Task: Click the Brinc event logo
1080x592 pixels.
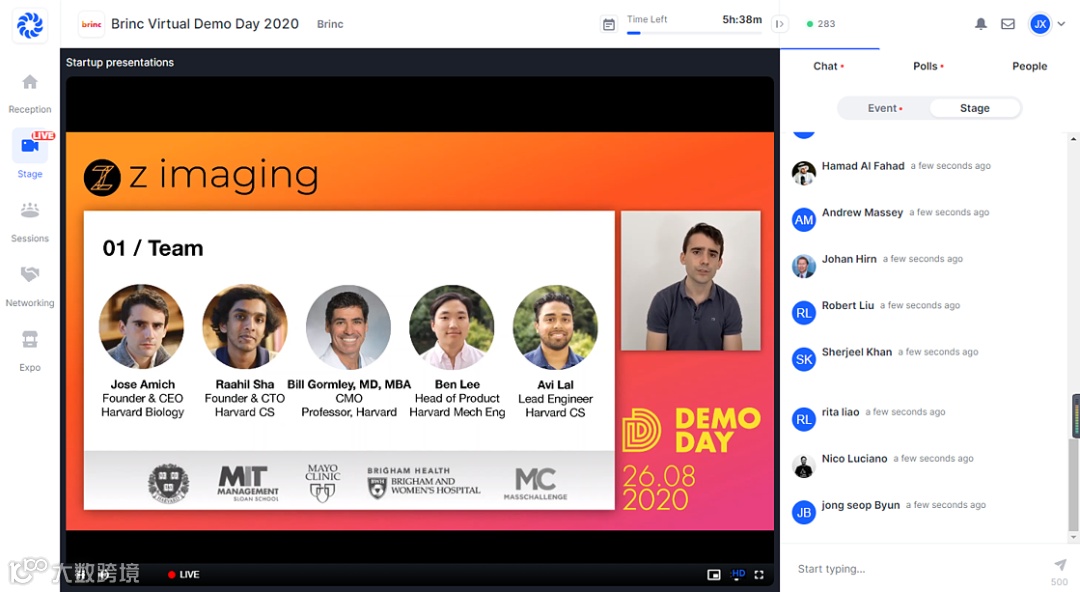Action: point(92,24)
